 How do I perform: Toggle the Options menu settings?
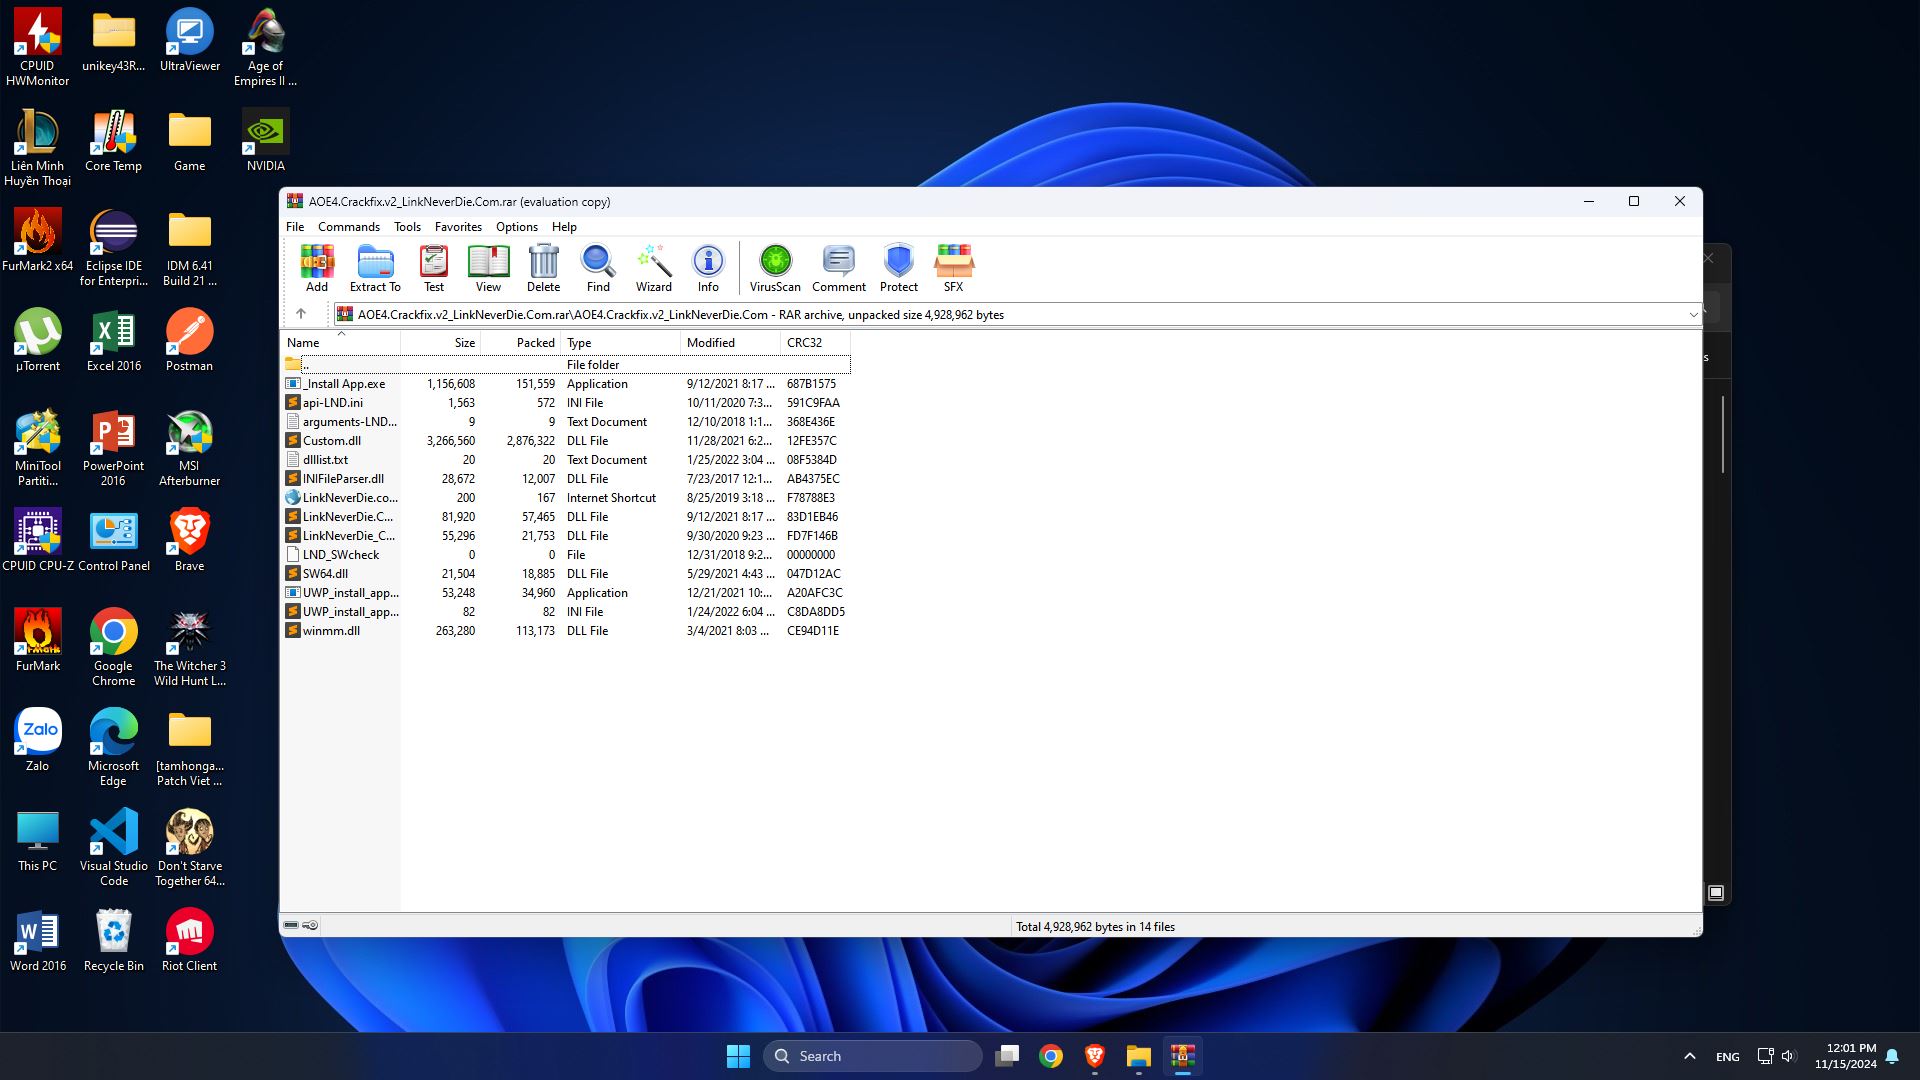coord(517,225)
